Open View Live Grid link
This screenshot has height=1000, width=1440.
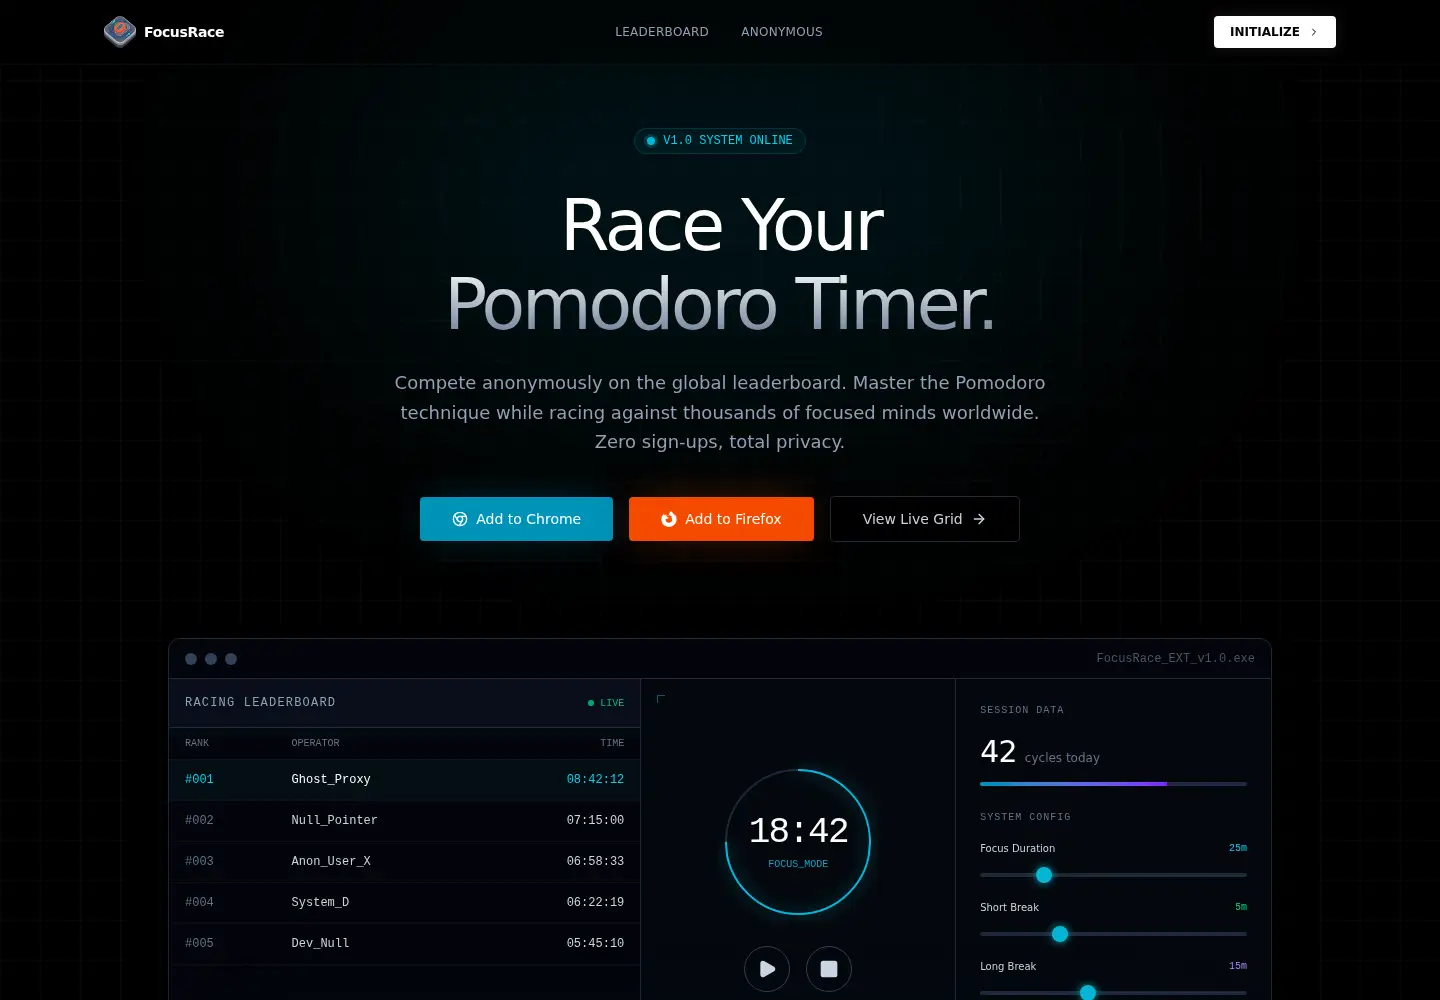pos(925,519)
